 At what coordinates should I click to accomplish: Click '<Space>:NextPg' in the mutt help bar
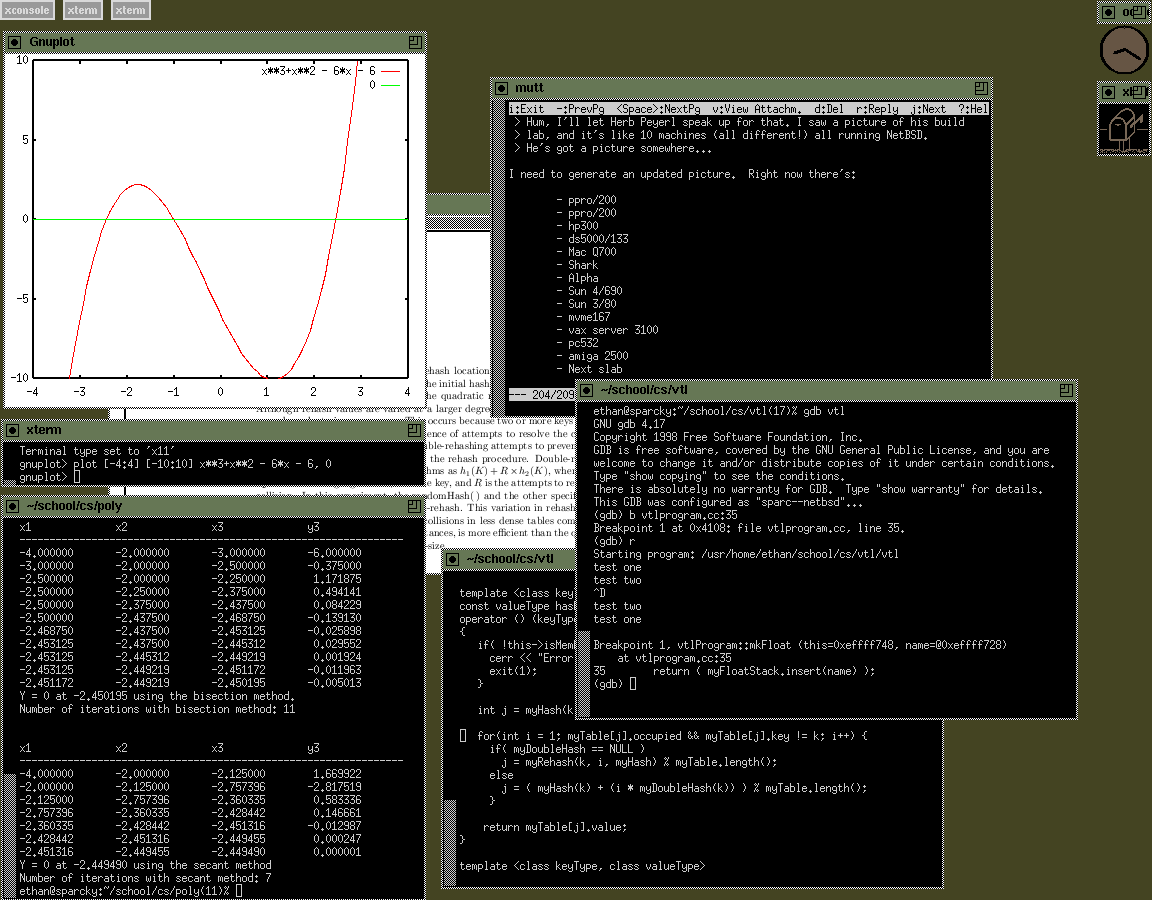(x=658, y=109)
